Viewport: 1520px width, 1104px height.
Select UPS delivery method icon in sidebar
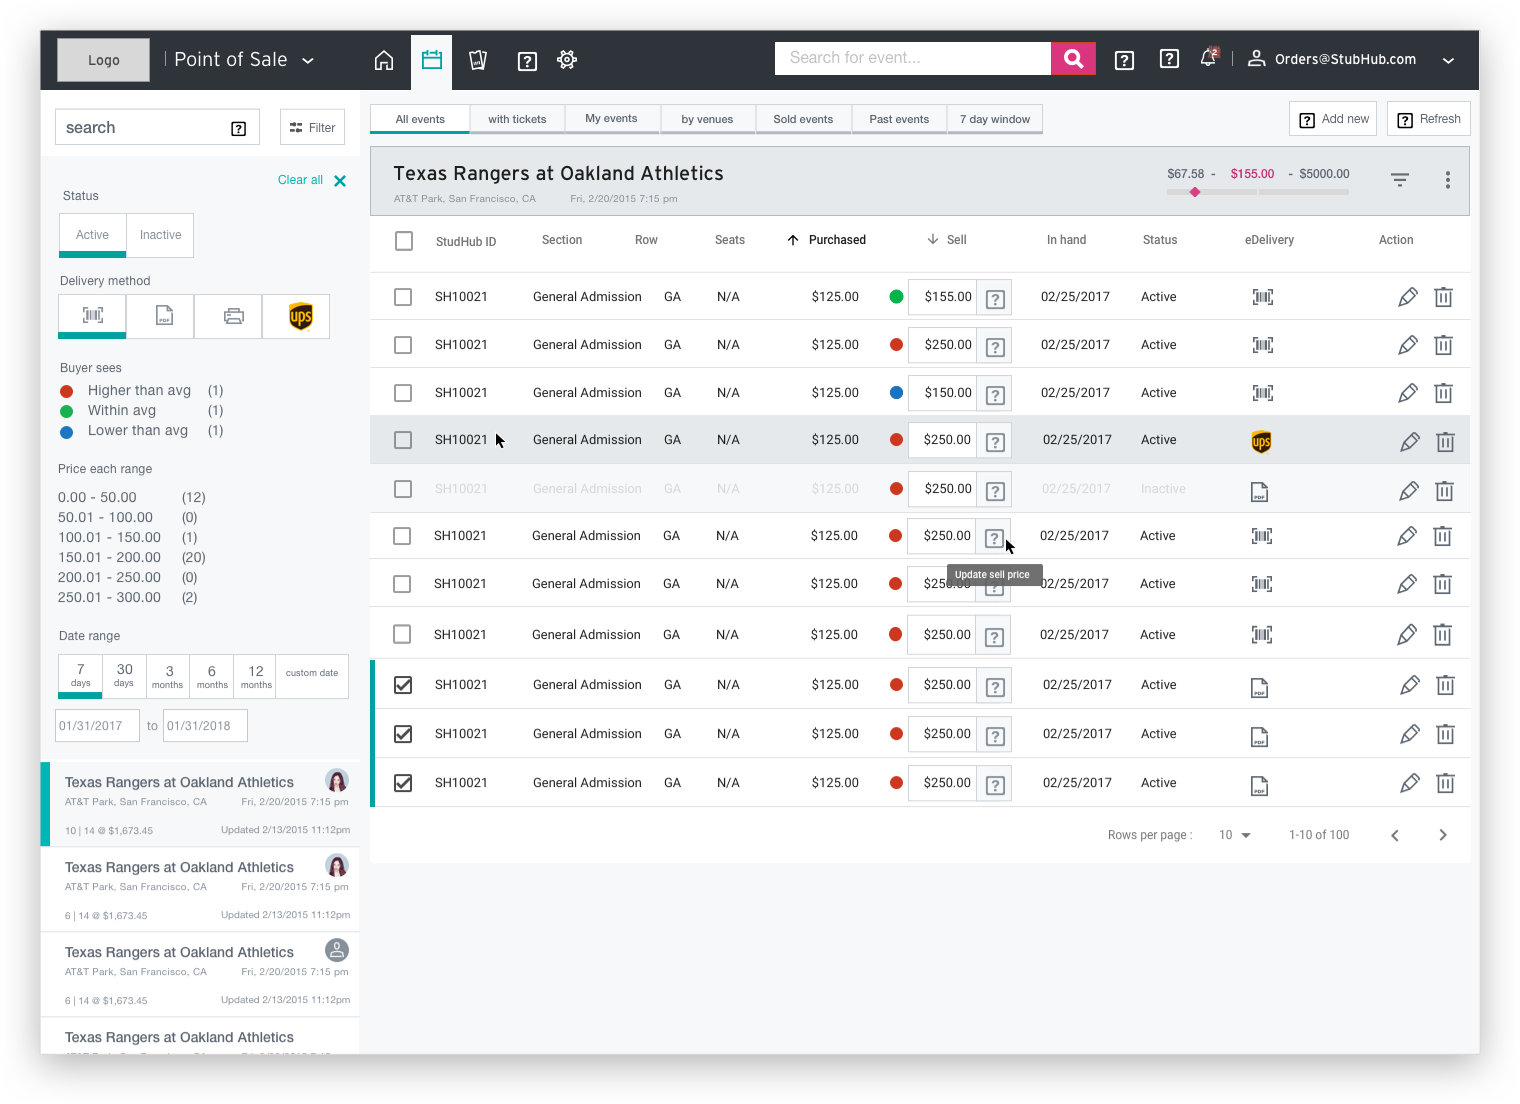(300, 316)
